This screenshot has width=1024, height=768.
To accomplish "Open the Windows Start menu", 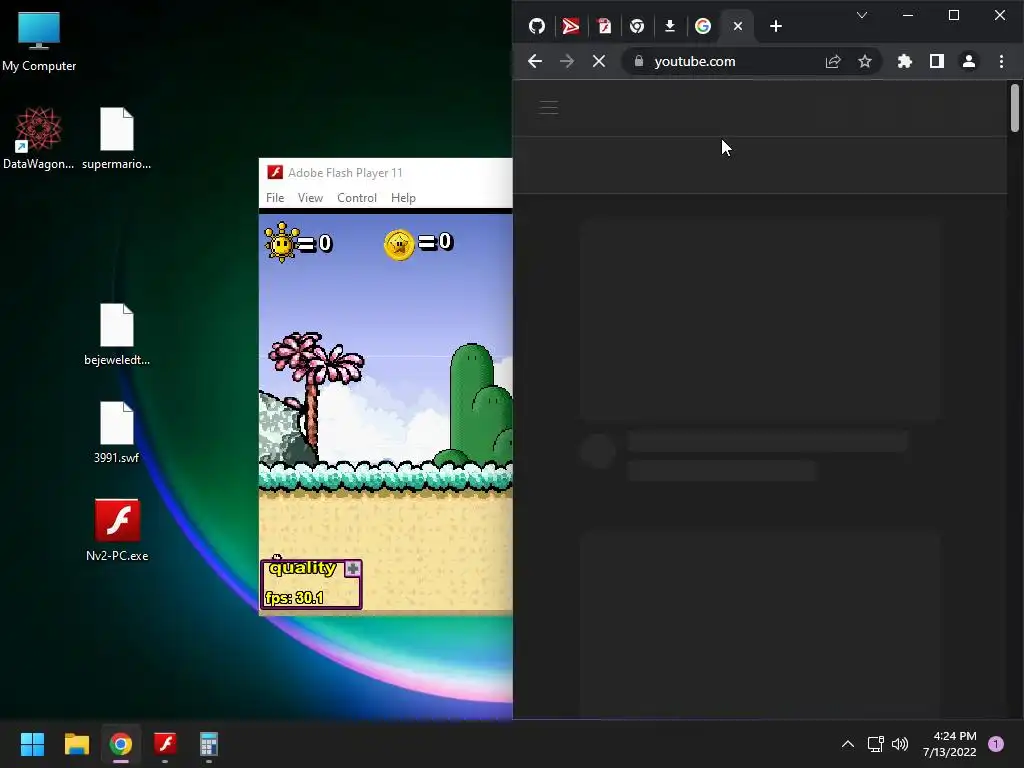I will 32,744.
